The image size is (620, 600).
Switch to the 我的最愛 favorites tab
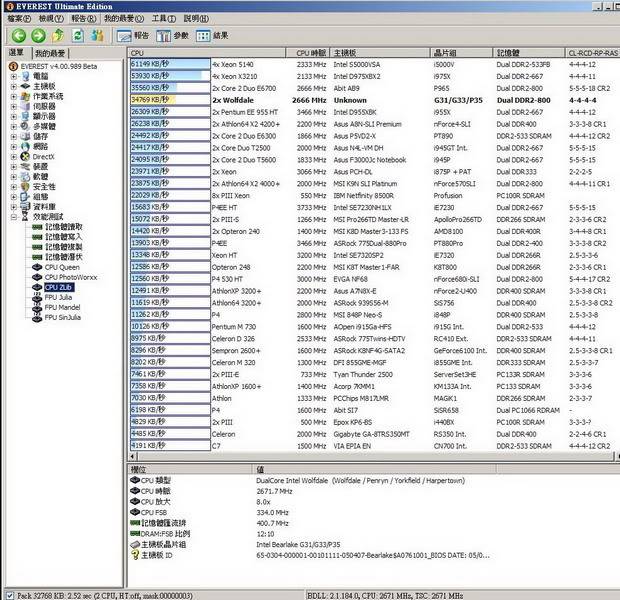[50, 53]
